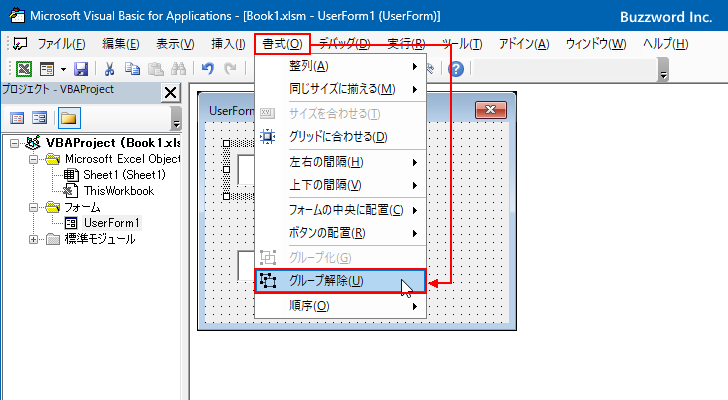Open Project panel toolbar overflow arrow
728x400 pixels.
click(x=176, y=118)
